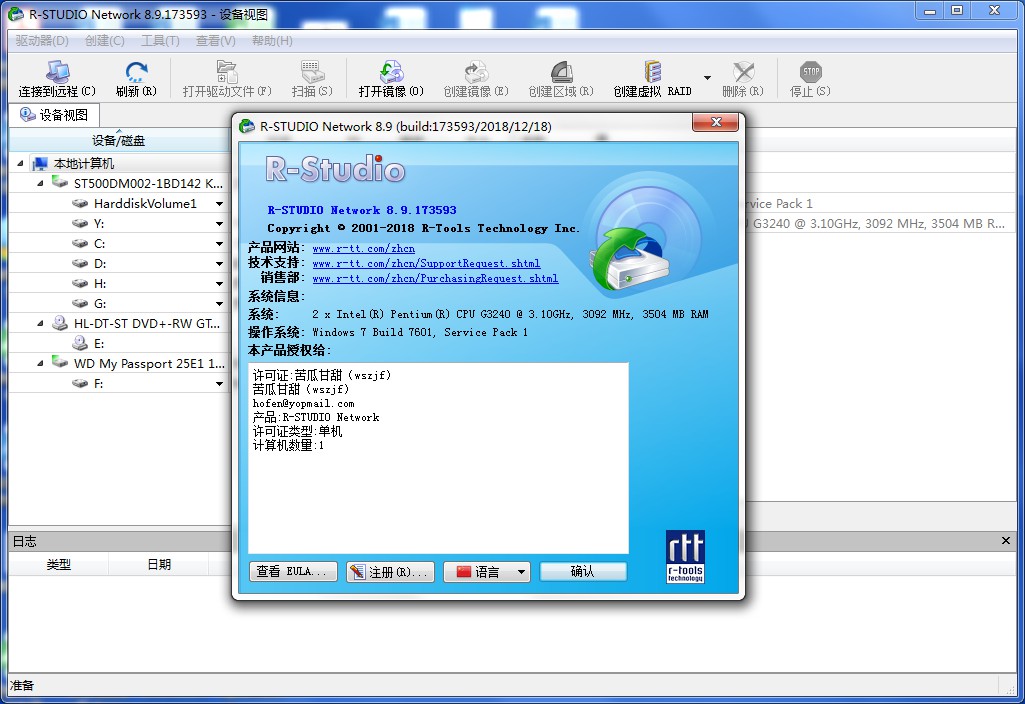
Task: Open the www.r-tt.com/zhcn product website link
Action: 363,248
